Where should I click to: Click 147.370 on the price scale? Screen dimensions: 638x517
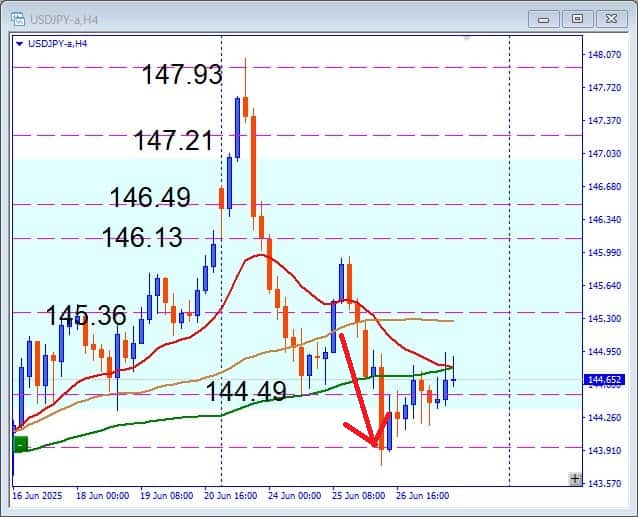pyautogui.click(x=605, y=120)
